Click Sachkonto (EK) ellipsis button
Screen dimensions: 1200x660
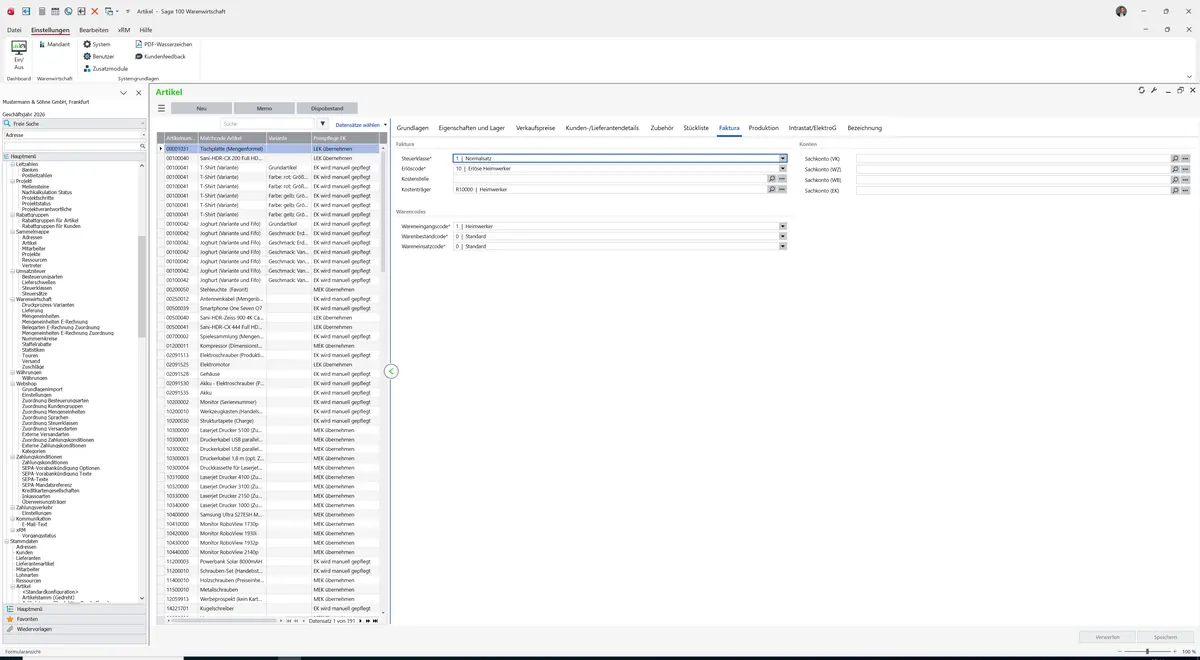pos(1186,190)
